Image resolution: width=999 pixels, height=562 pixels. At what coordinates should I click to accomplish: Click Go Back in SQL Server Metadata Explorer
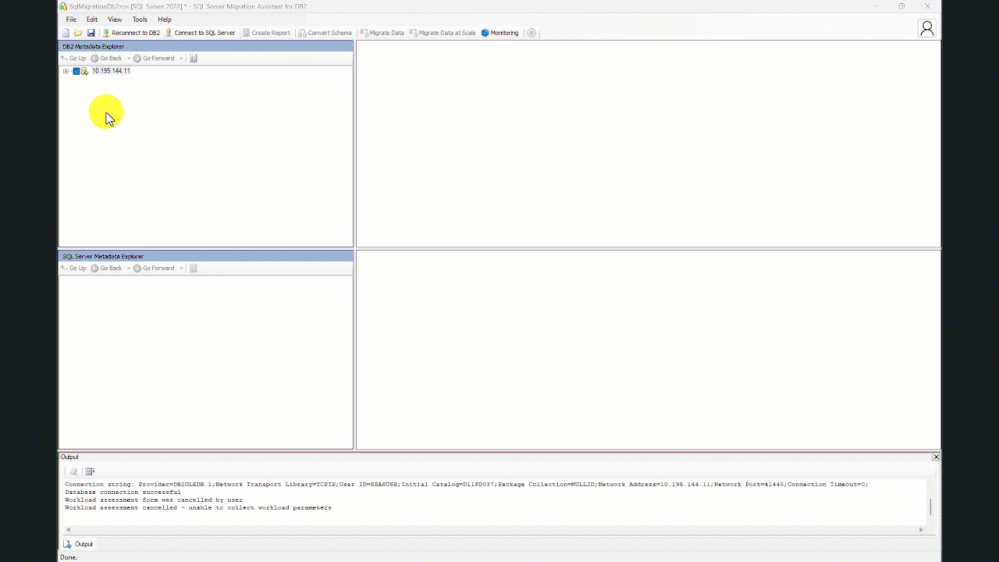(x=106, y=268)
